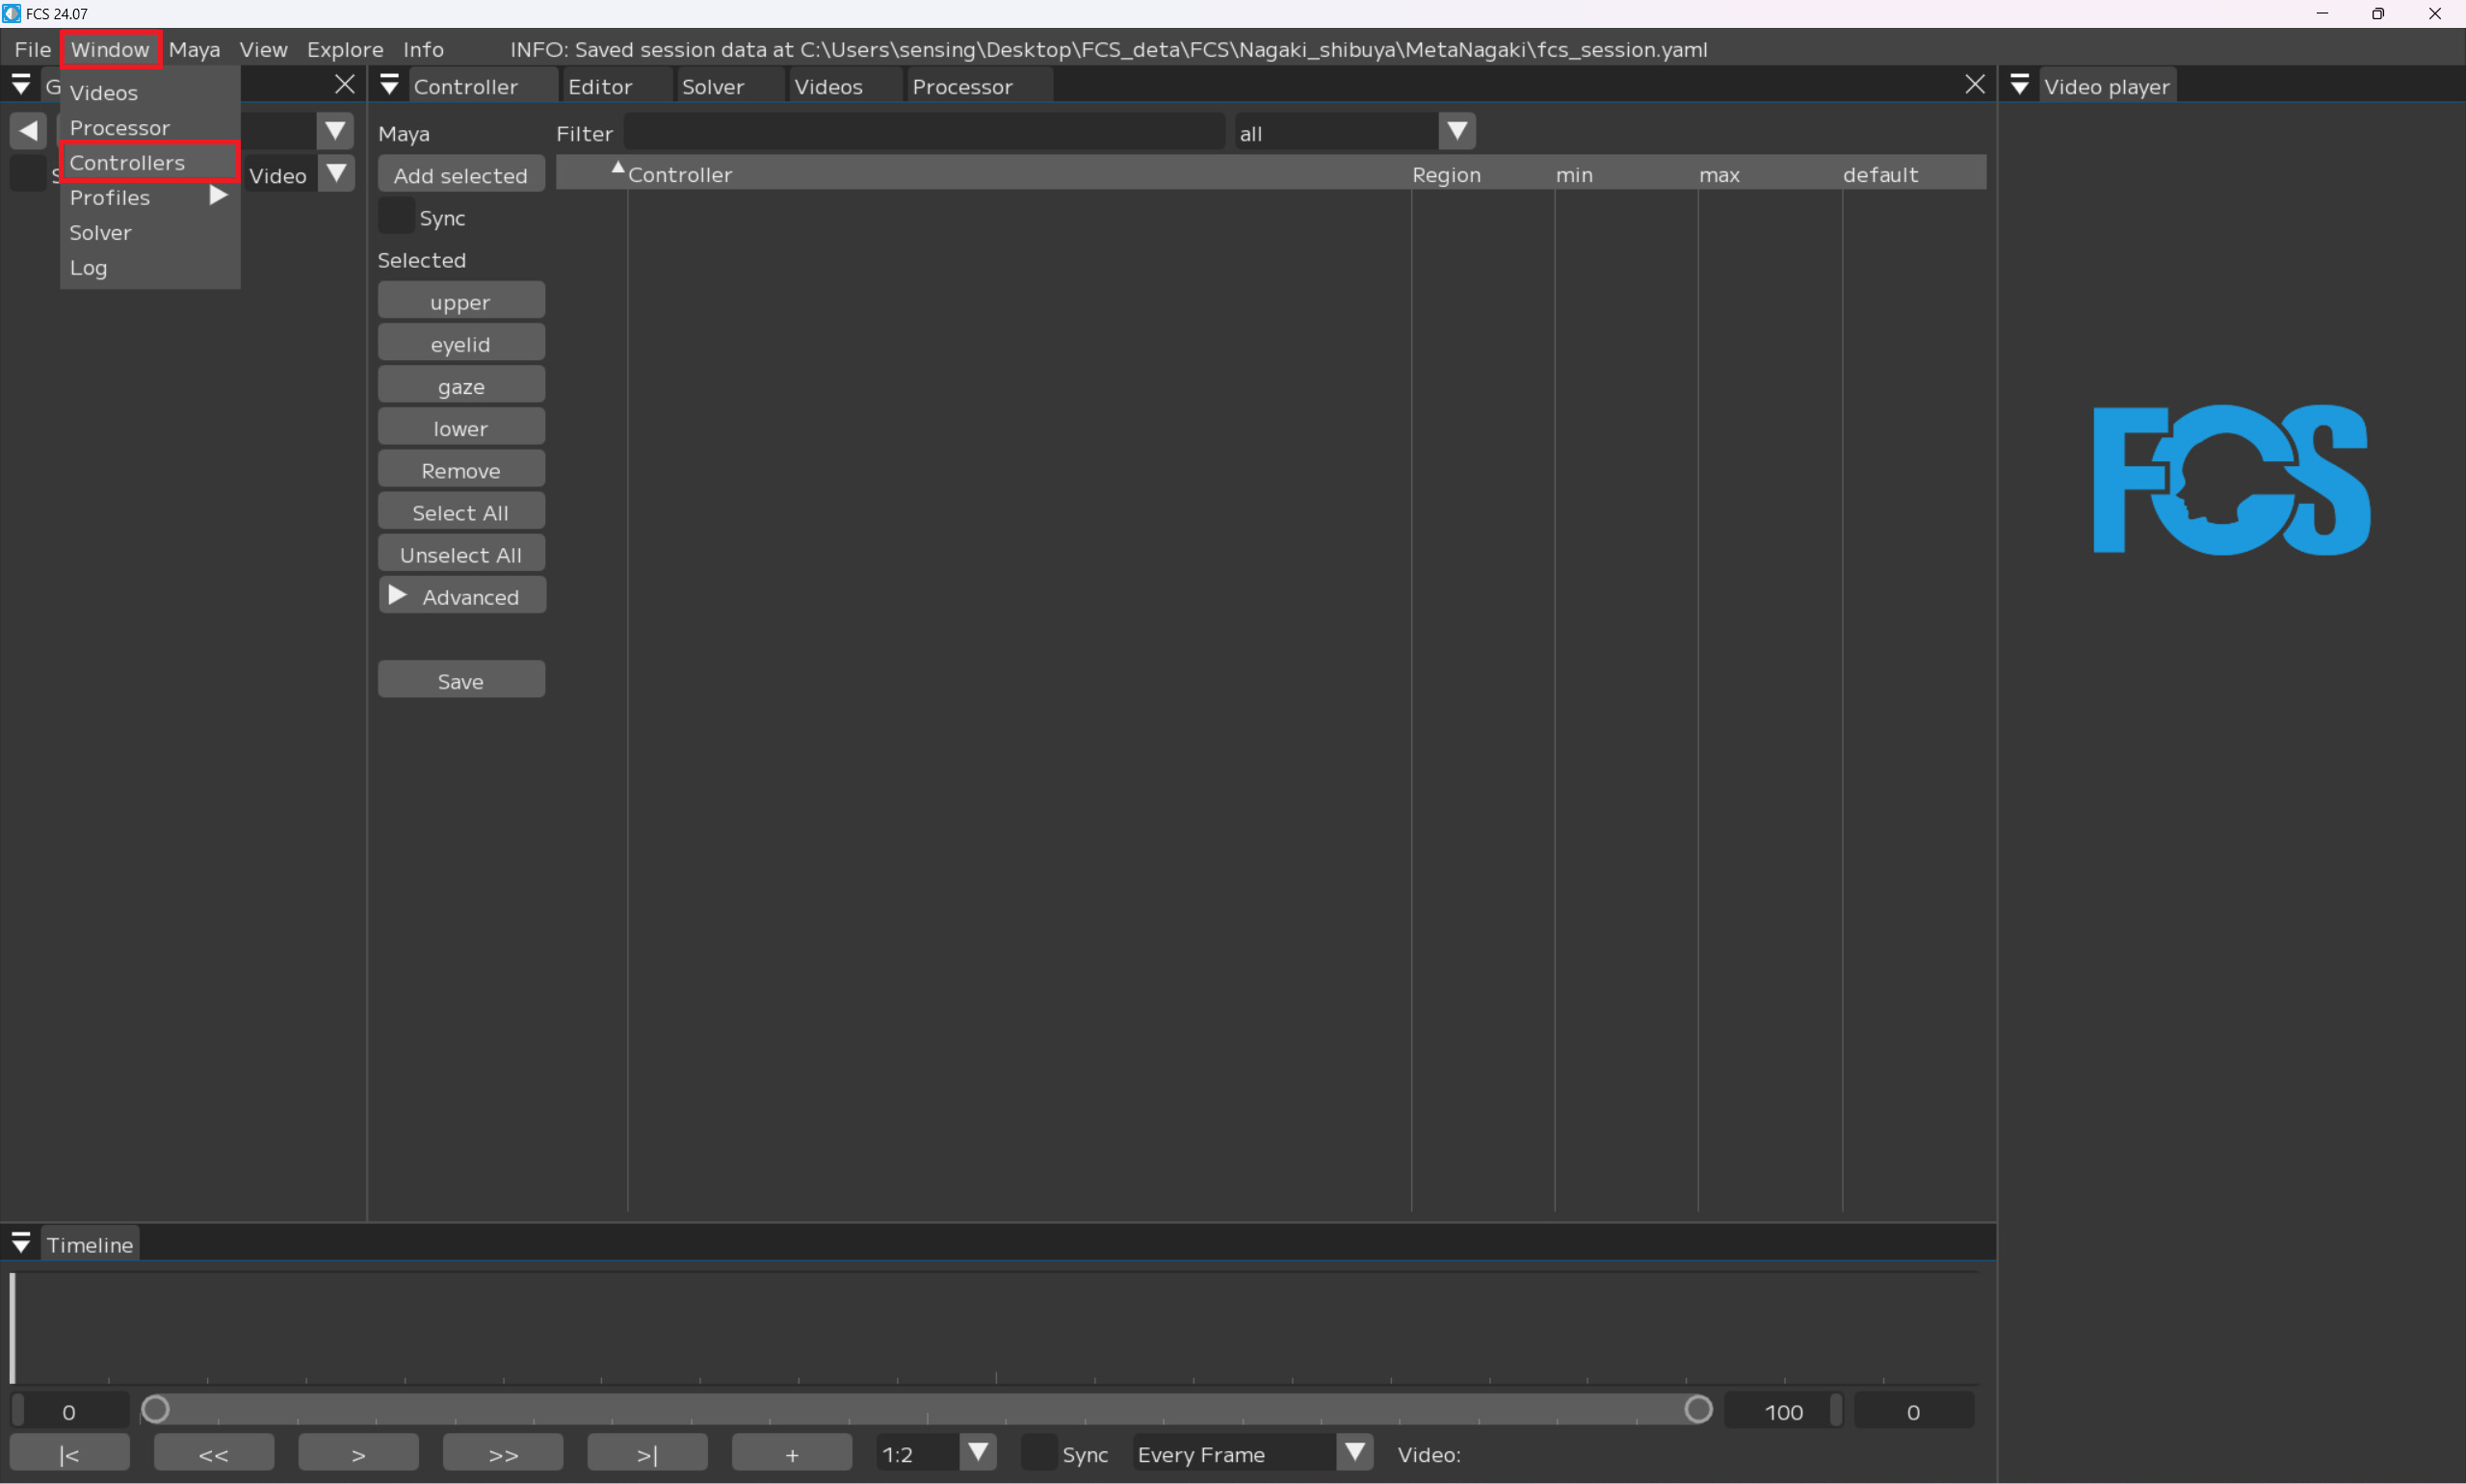
Task: Open the 'all' region filter dropdown
Action: point(1456,132)
